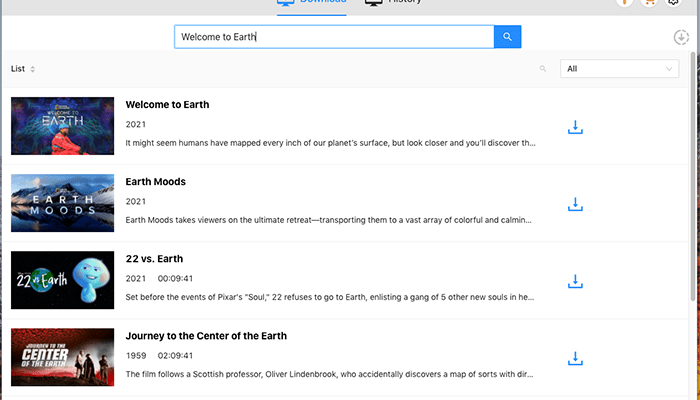Switch to the Download tab
This screenshot has width=700, height=400.
312,3
